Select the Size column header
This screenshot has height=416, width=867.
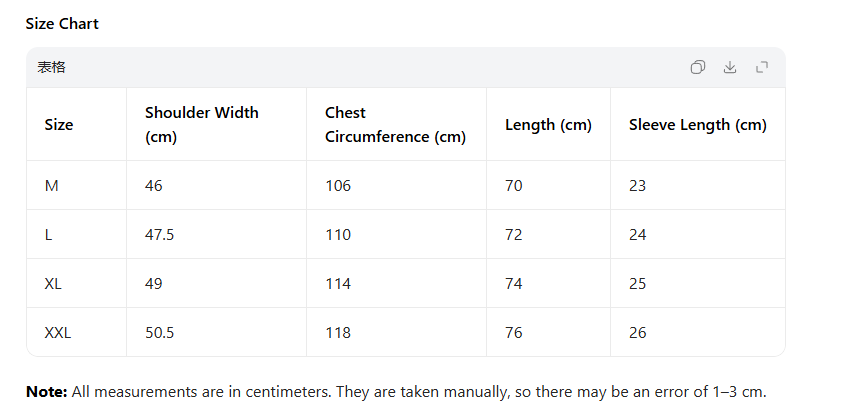[59, 125]
